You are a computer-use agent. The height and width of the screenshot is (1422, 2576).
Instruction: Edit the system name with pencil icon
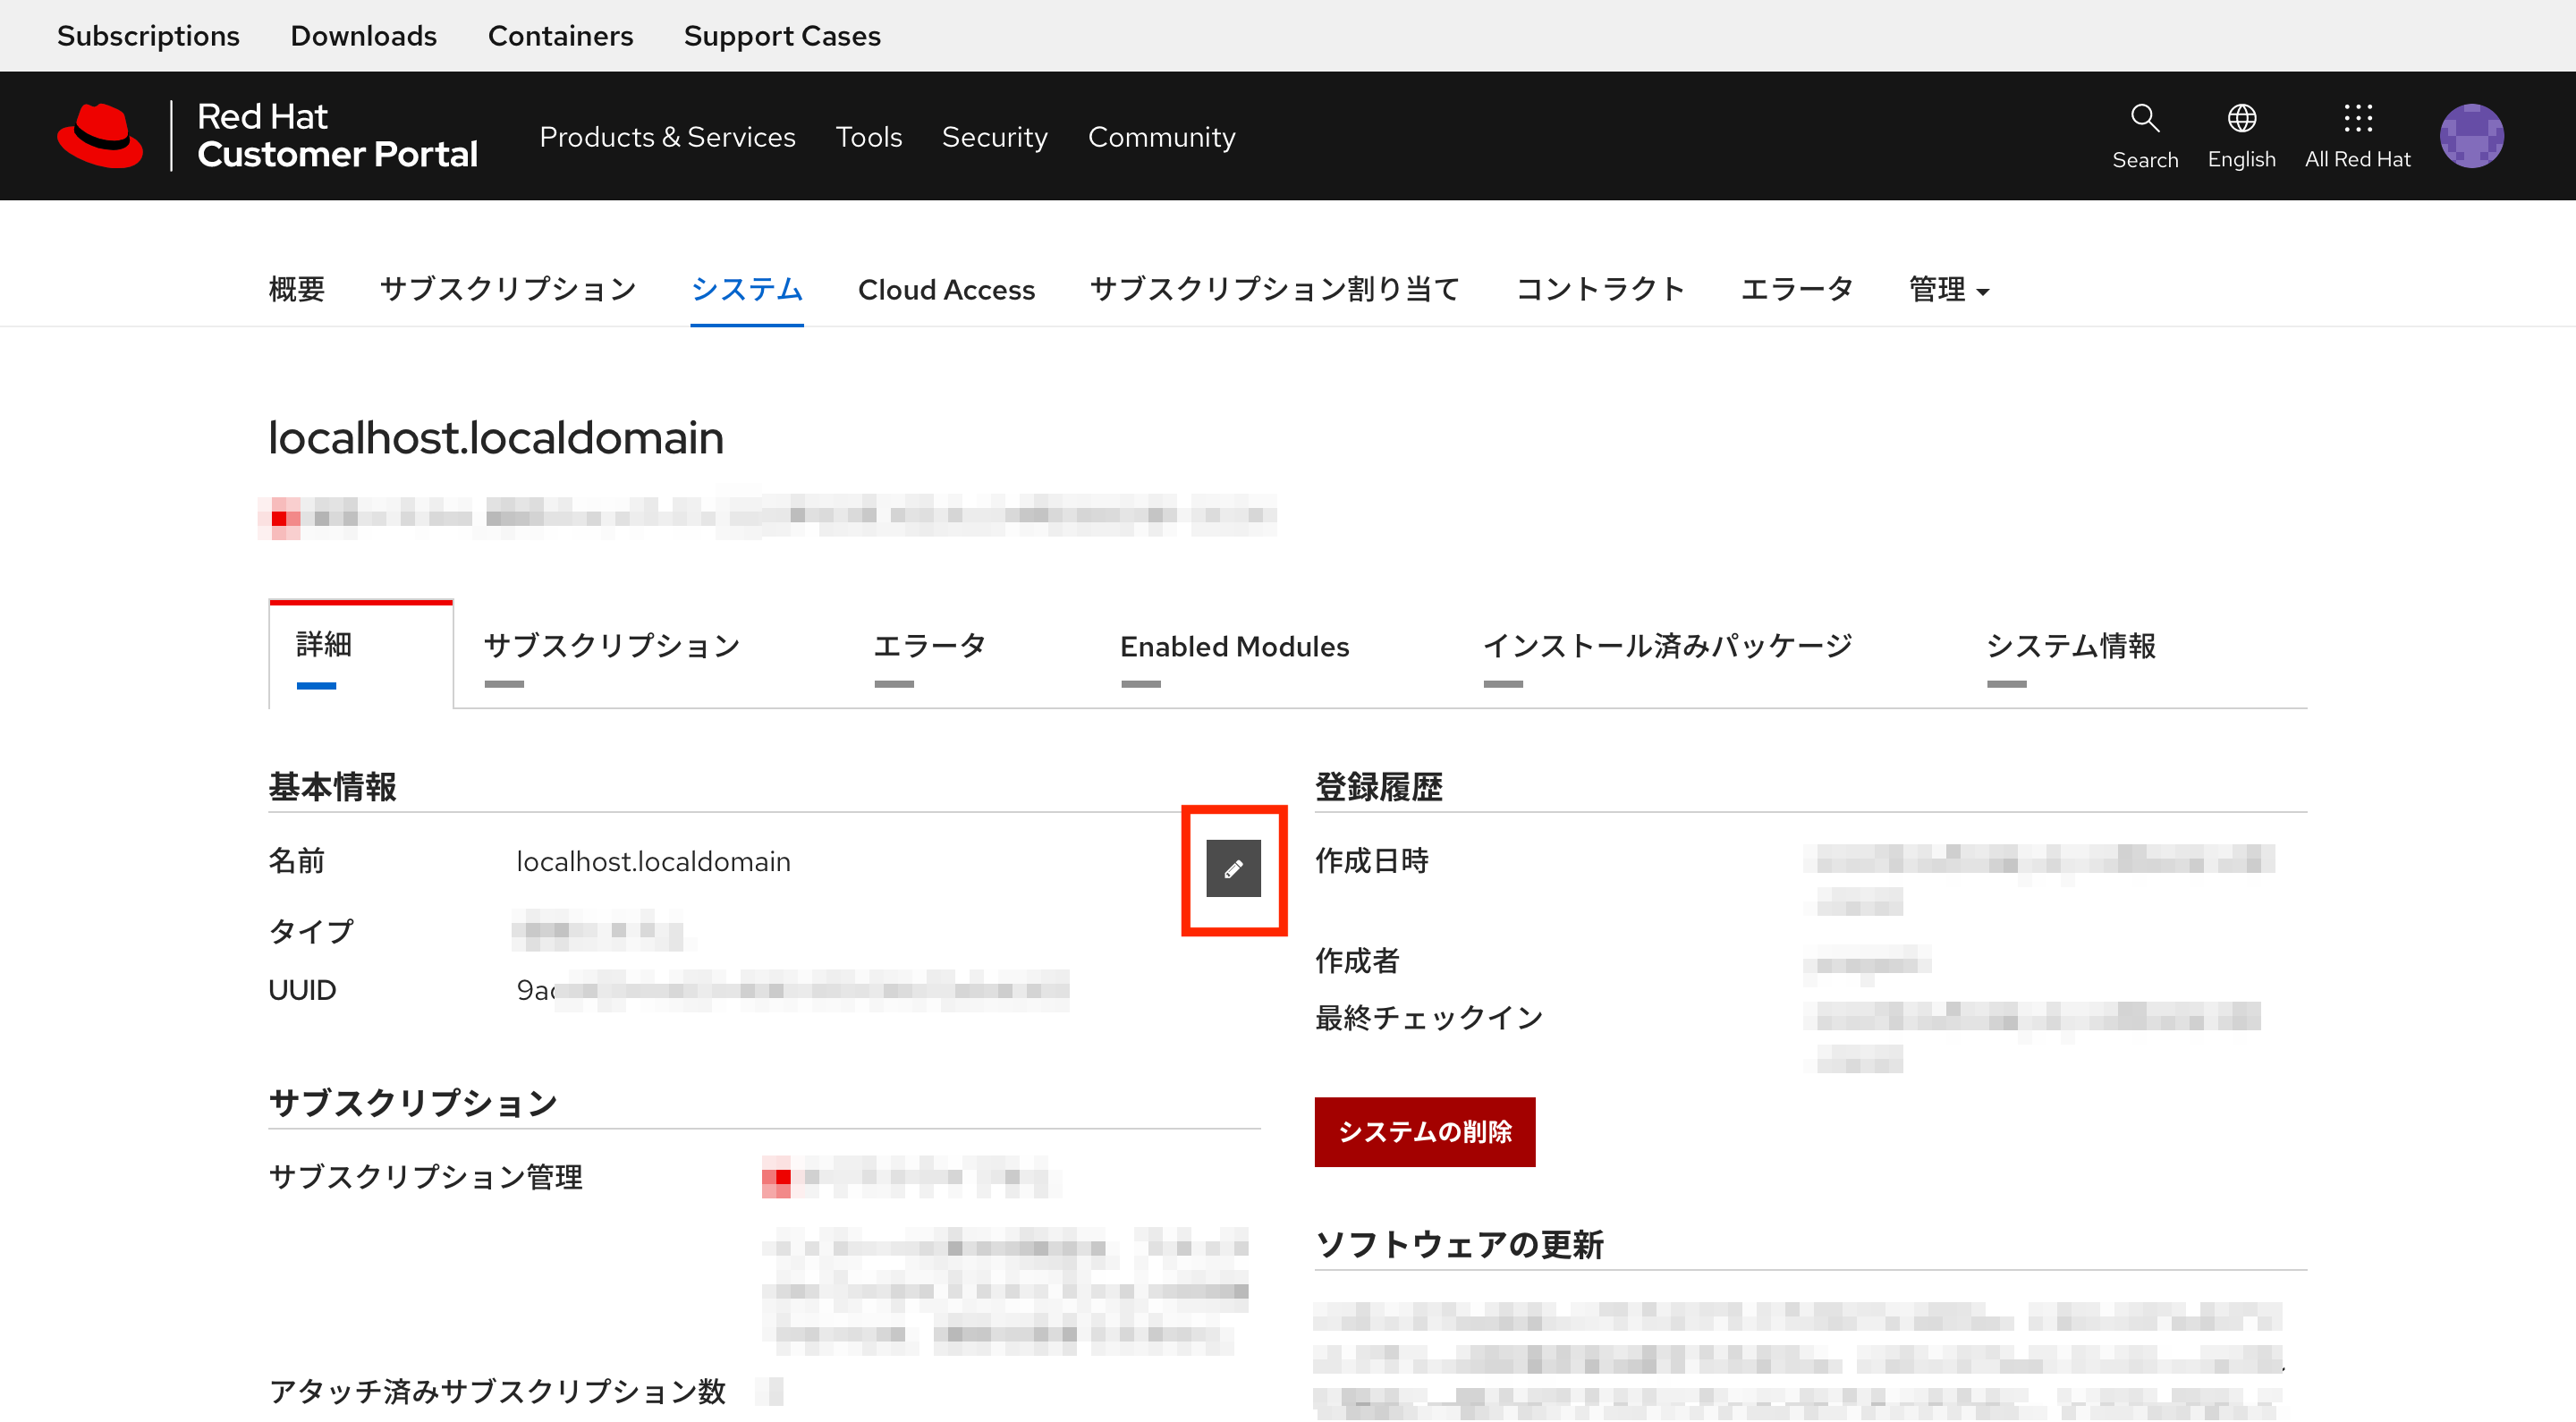(x=1233, y=868)
